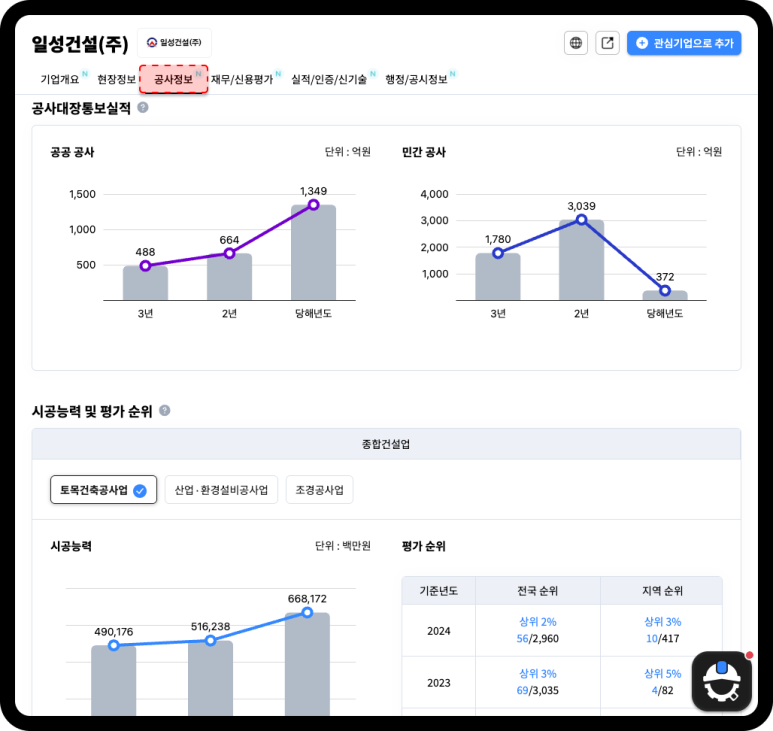
Task: Click the 488 data point on 공공 공사 chart
Action: pyautogui.click(x=145, y=266)
